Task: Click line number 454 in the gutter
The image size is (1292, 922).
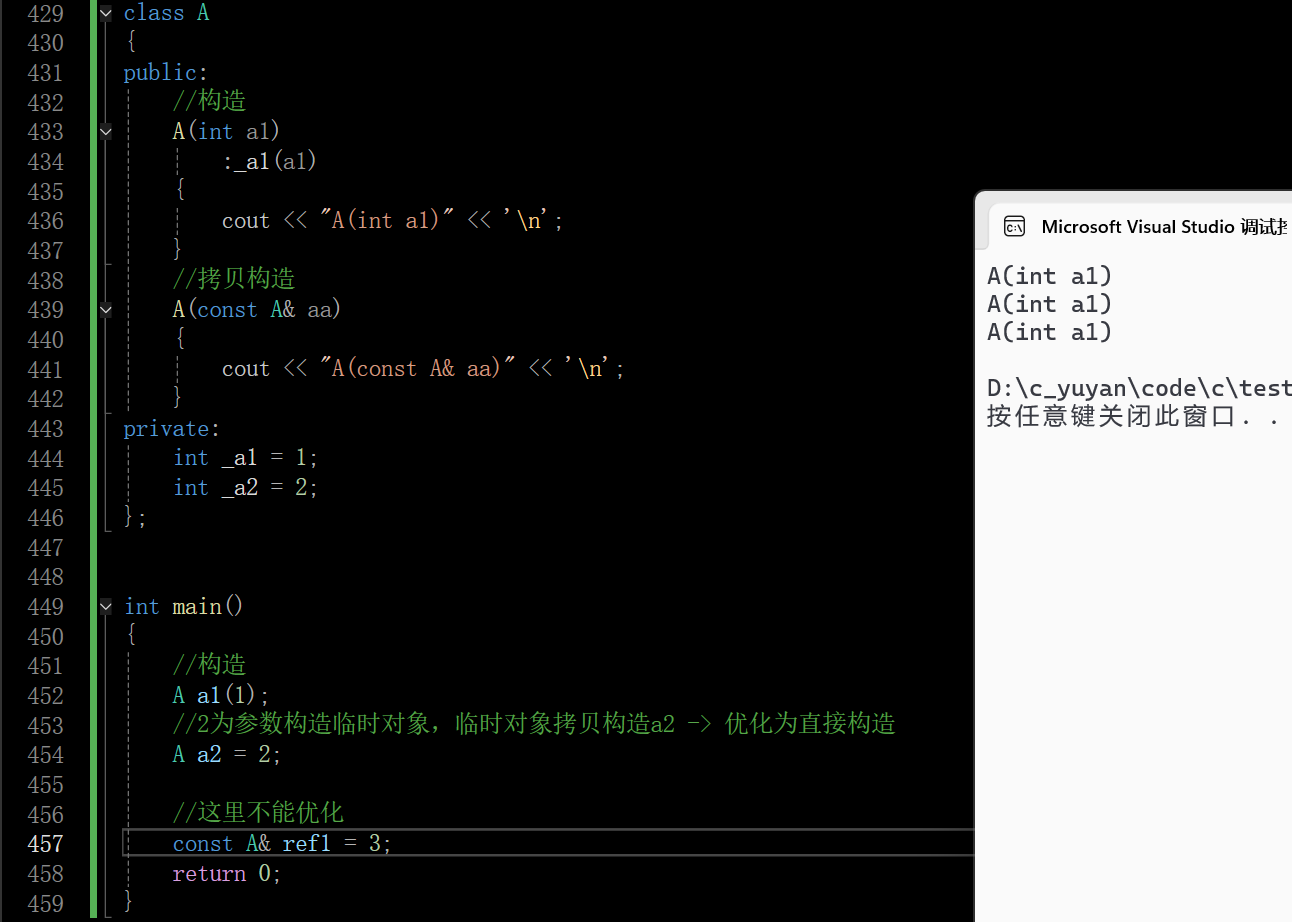Action: (45, 755)
